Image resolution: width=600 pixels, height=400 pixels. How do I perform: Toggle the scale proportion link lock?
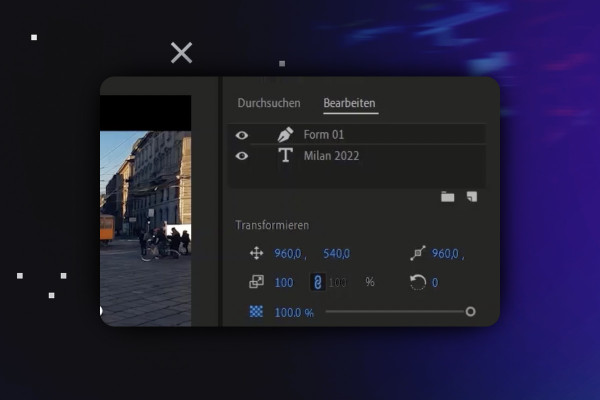(317, 282)
